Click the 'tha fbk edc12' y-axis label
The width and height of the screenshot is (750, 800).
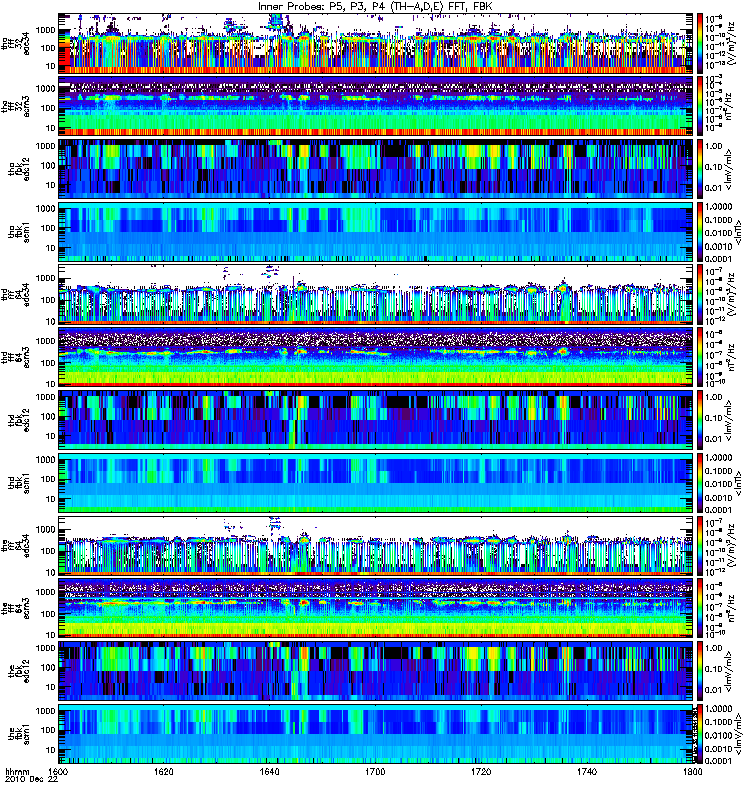coord(19,169)
